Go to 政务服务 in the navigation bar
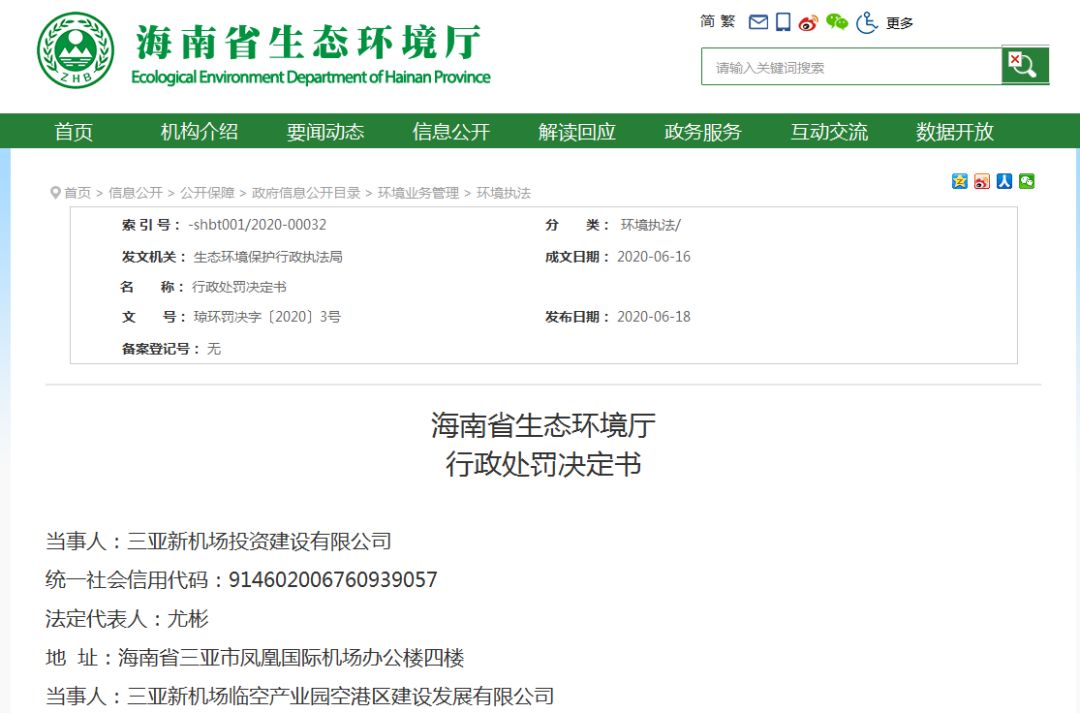 click(x=703, y=132)
